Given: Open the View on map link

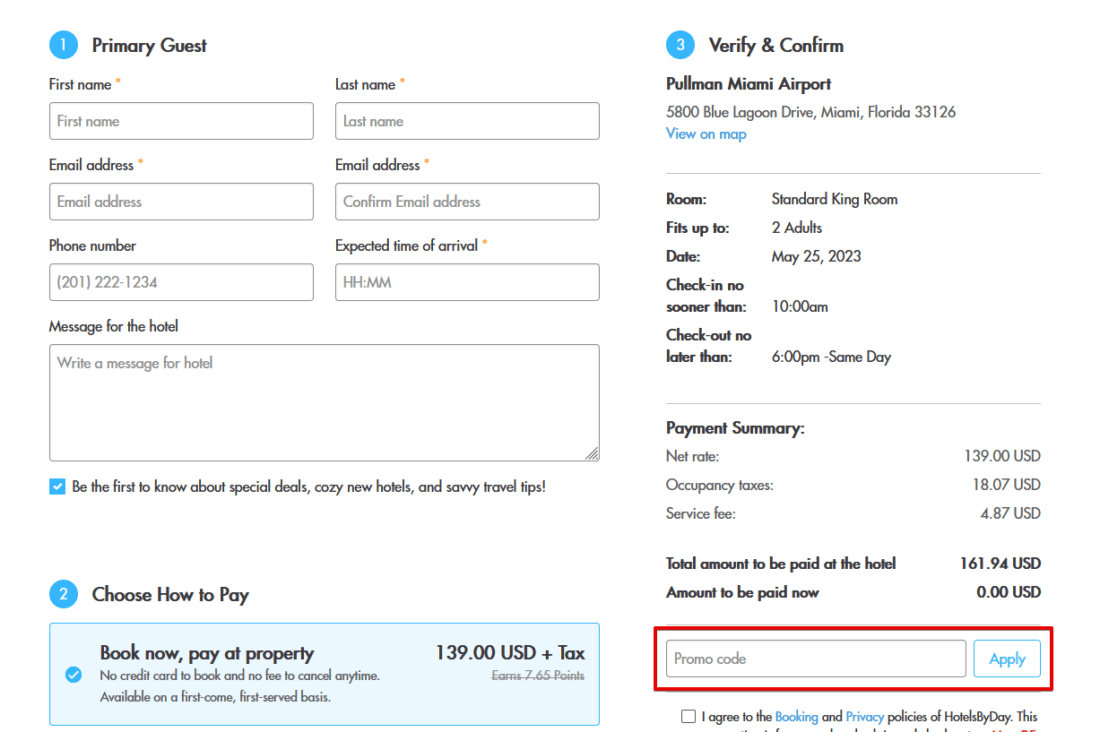Looking at the screenshot, I should (x=706, y=134).
